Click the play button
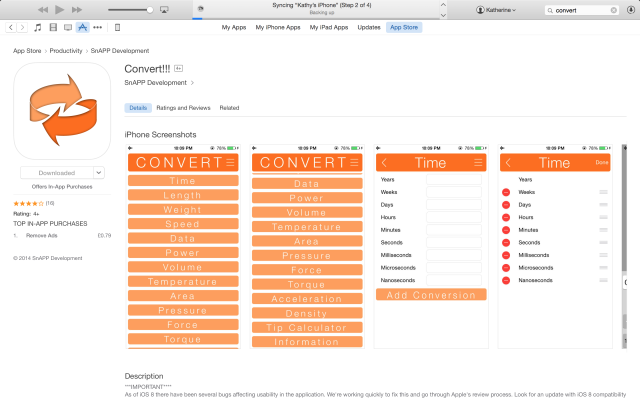The height and width of the screenshot is (400, 640). pos(60,9)
